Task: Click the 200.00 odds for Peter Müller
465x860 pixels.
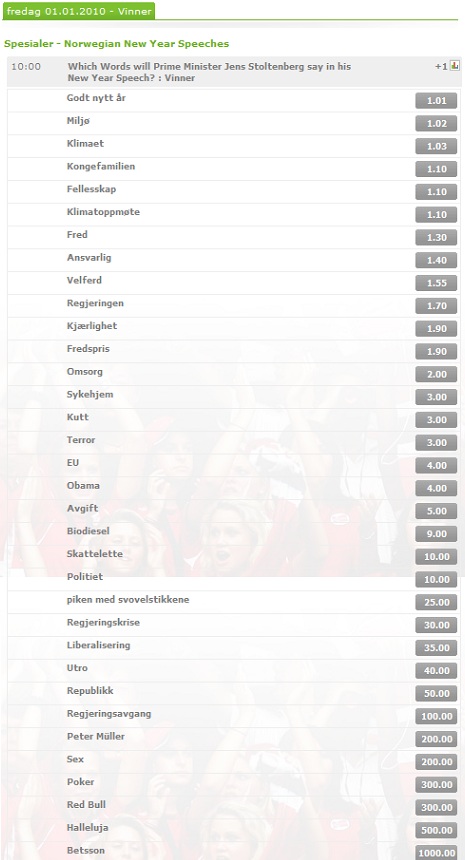Action: pos(436,739)
